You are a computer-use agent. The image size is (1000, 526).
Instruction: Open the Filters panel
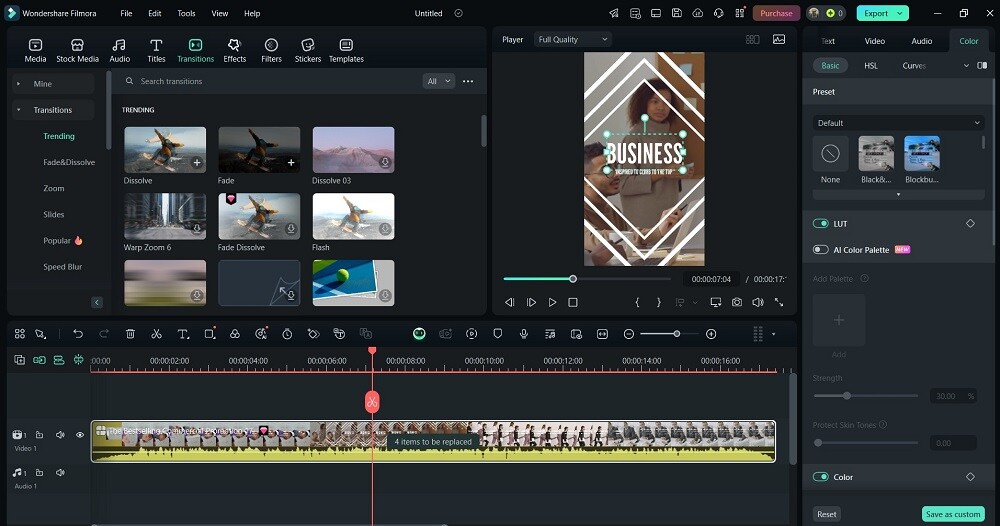click(271, 50)
